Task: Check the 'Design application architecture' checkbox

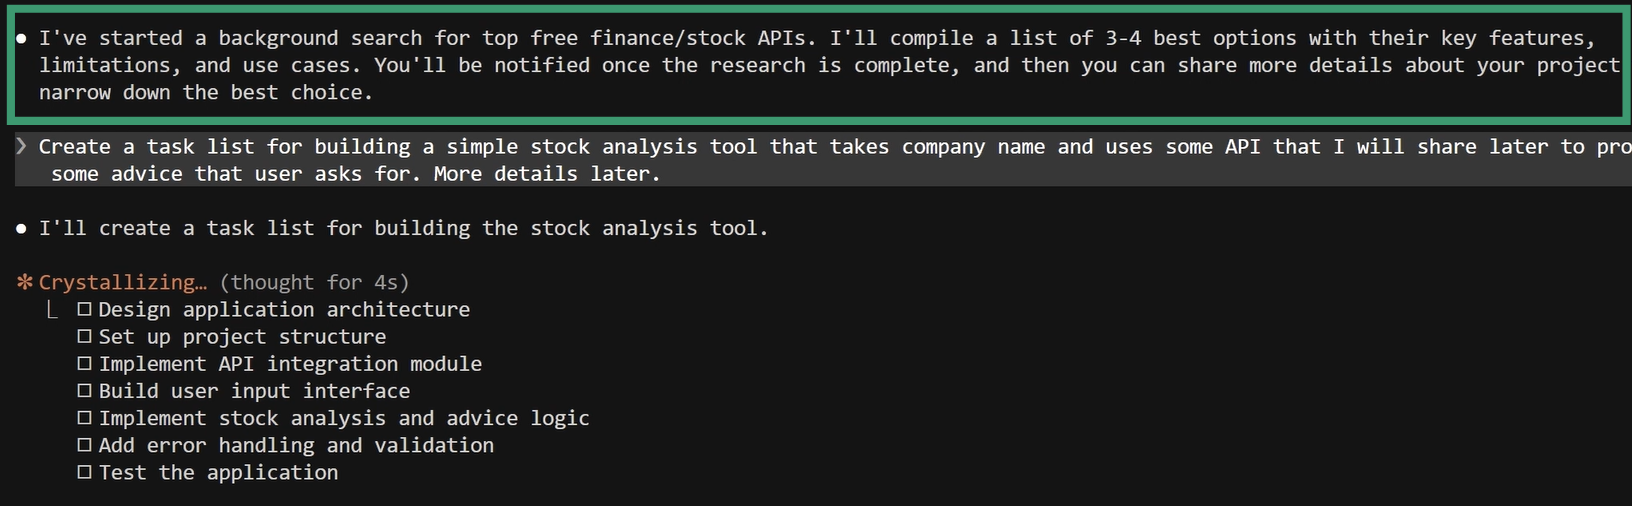Action: (85, 310)
